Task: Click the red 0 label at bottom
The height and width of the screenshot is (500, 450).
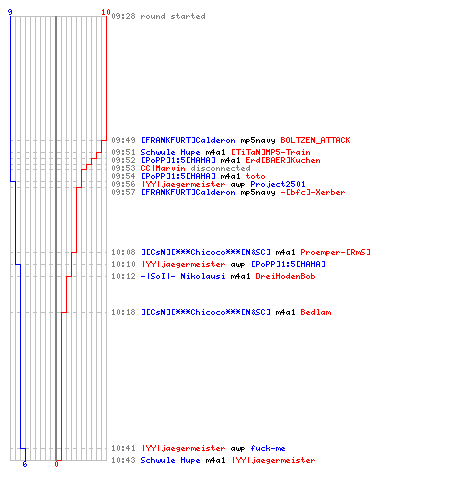Action: [x=56, y=464]
